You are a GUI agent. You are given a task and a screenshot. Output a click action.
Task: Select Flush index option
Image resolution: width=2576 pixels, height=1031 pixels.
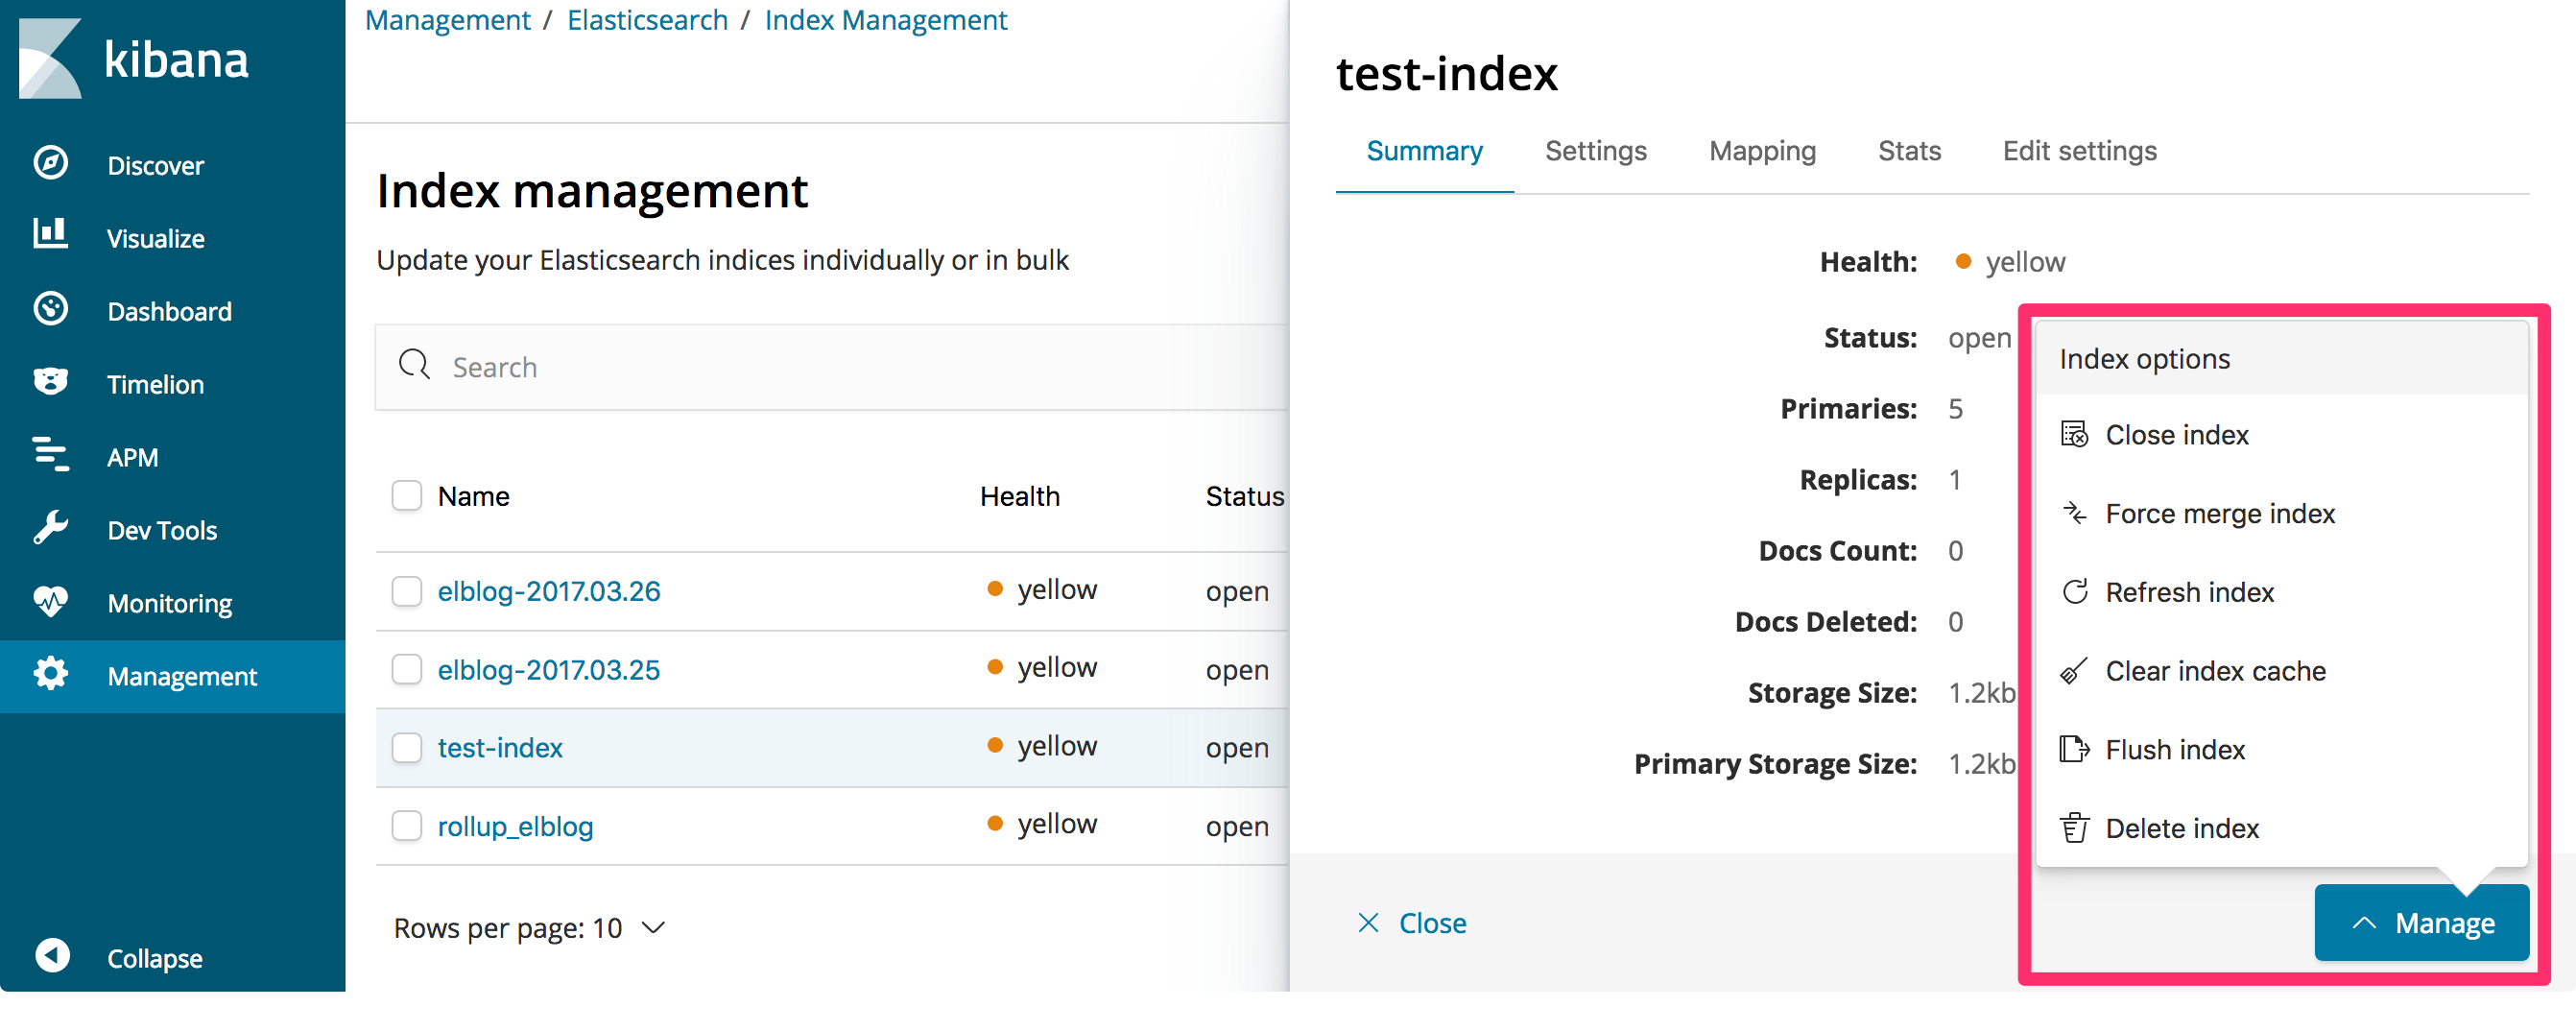[2282, 749]
